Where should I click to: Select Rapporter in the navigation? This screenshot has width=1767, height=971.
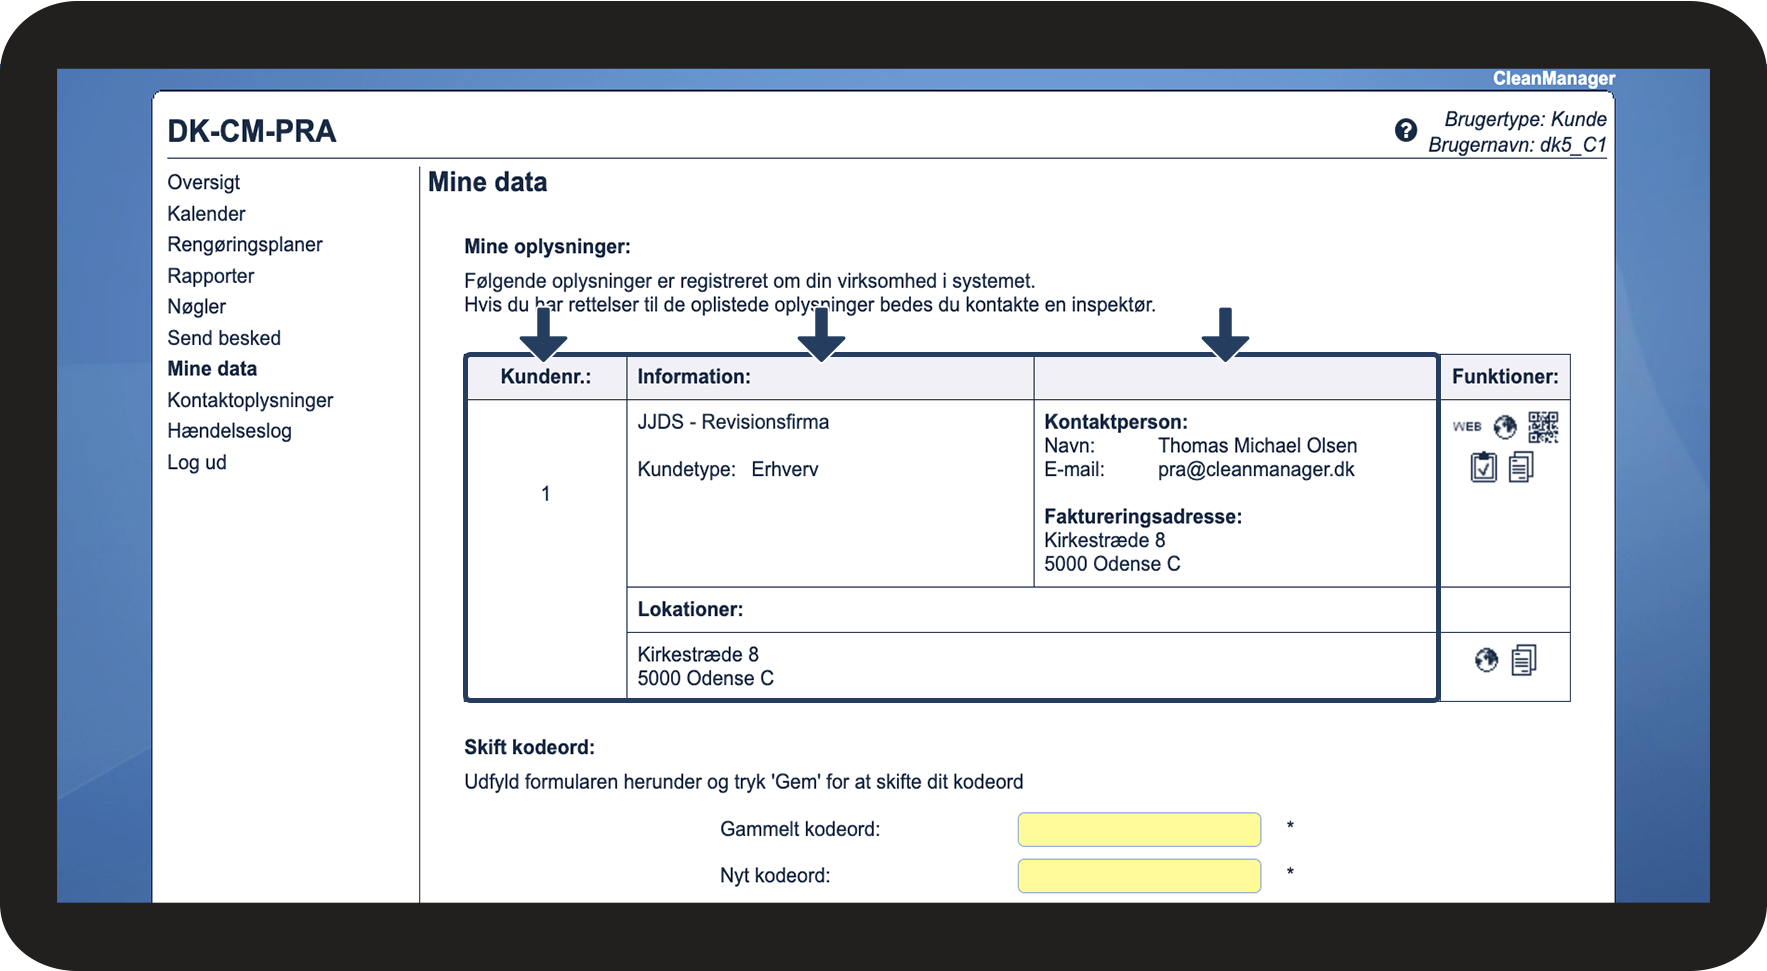point(211,276)
